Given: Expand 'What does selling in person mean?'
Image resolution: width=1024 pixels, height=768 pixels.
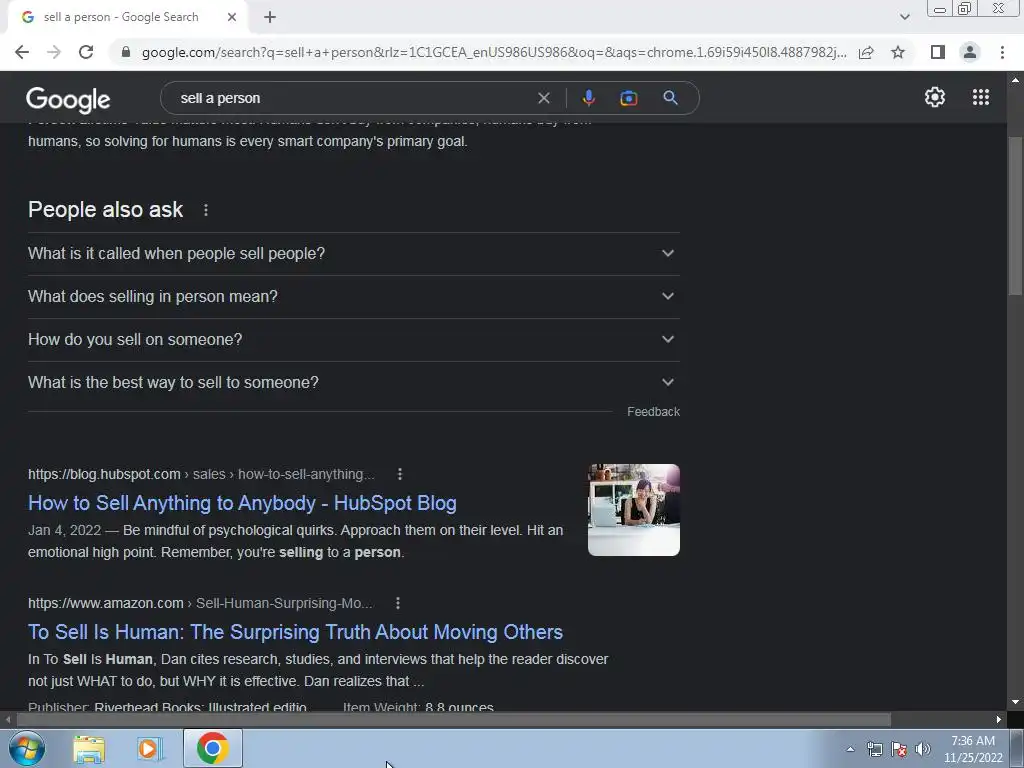Looking at the screenshot, I should 353,296.
